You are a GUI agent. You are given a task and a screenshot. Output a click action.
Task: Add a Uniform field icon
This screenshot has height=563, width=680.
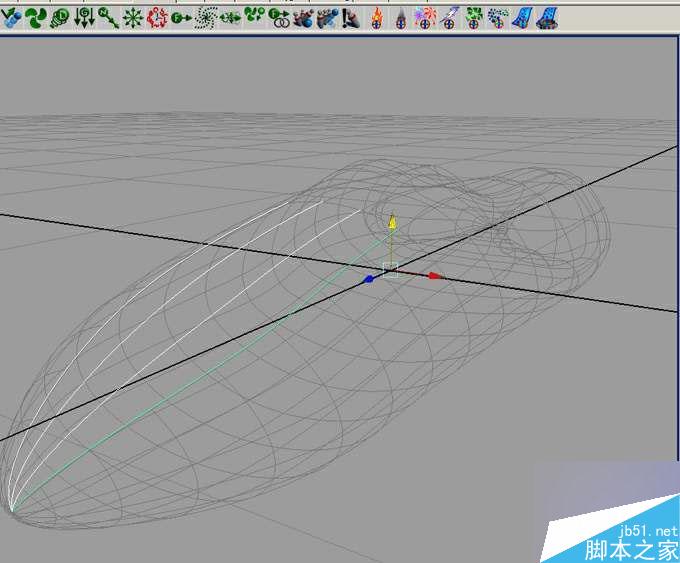tap(181, 18)
